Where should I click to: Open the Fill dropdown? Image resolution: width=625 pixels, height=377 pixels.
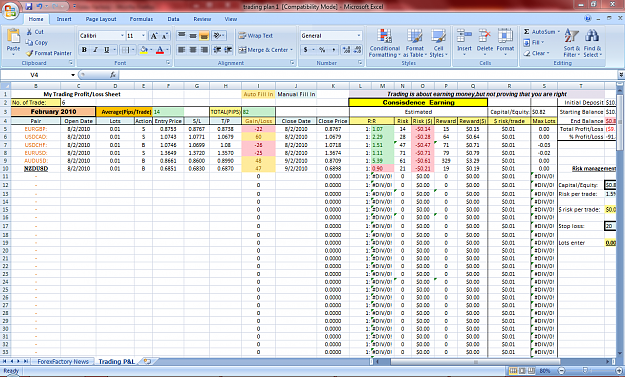(x=534, y=42)
